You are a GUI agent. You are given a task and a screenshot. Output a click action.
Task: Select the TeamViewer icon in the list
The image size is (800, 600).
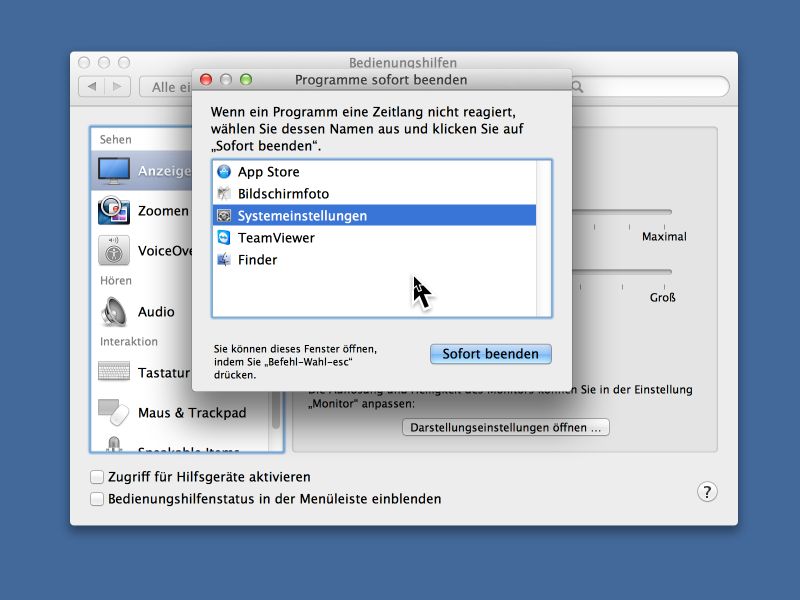click(x=224, y=237)
